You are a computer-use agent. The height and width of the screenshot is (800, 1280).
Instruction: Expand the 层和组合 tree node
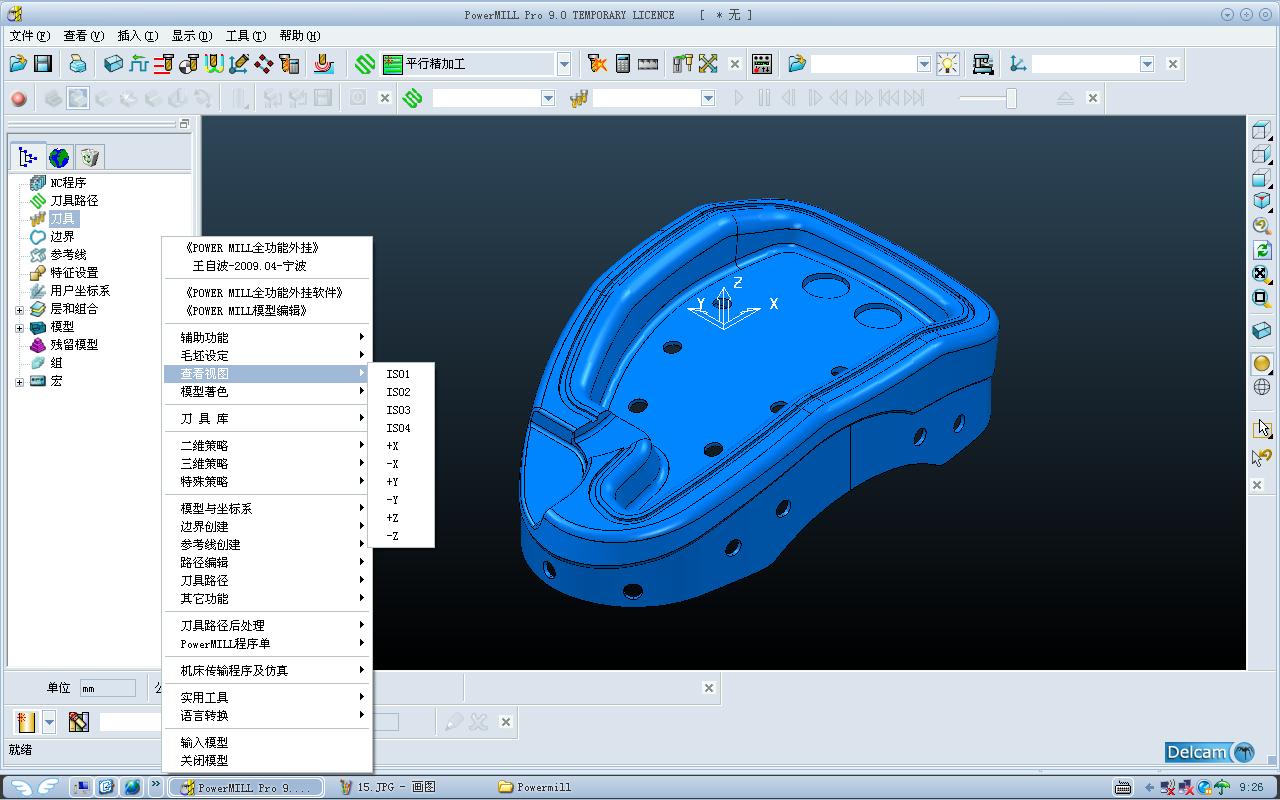[19, 310]
